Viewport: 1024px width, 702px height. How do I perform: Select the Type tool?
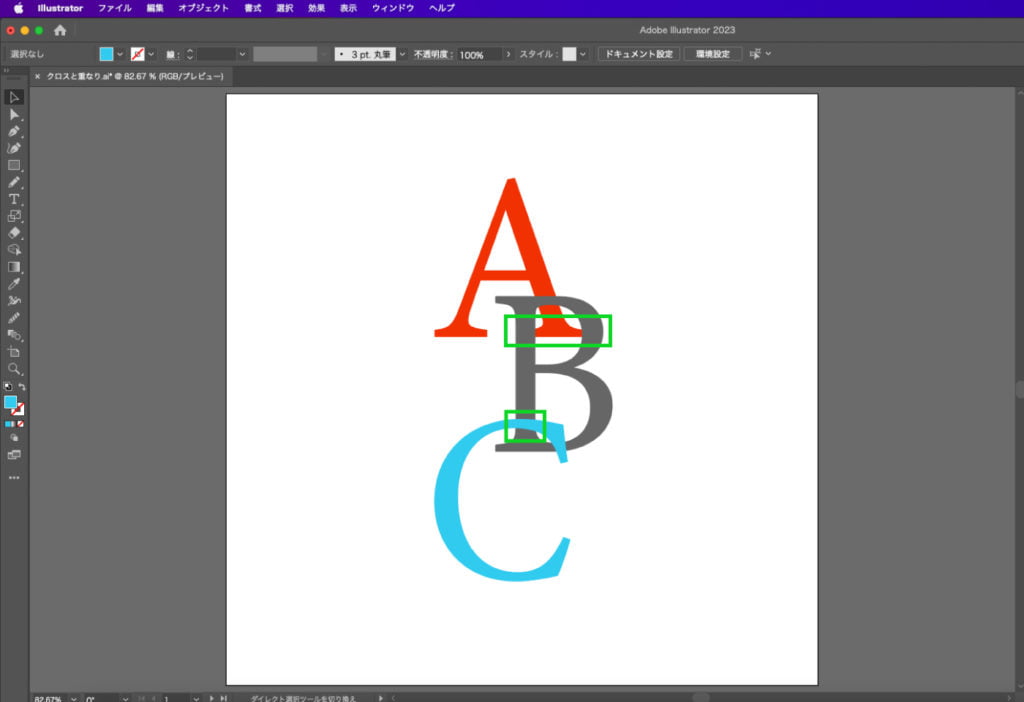click(14, 199)
